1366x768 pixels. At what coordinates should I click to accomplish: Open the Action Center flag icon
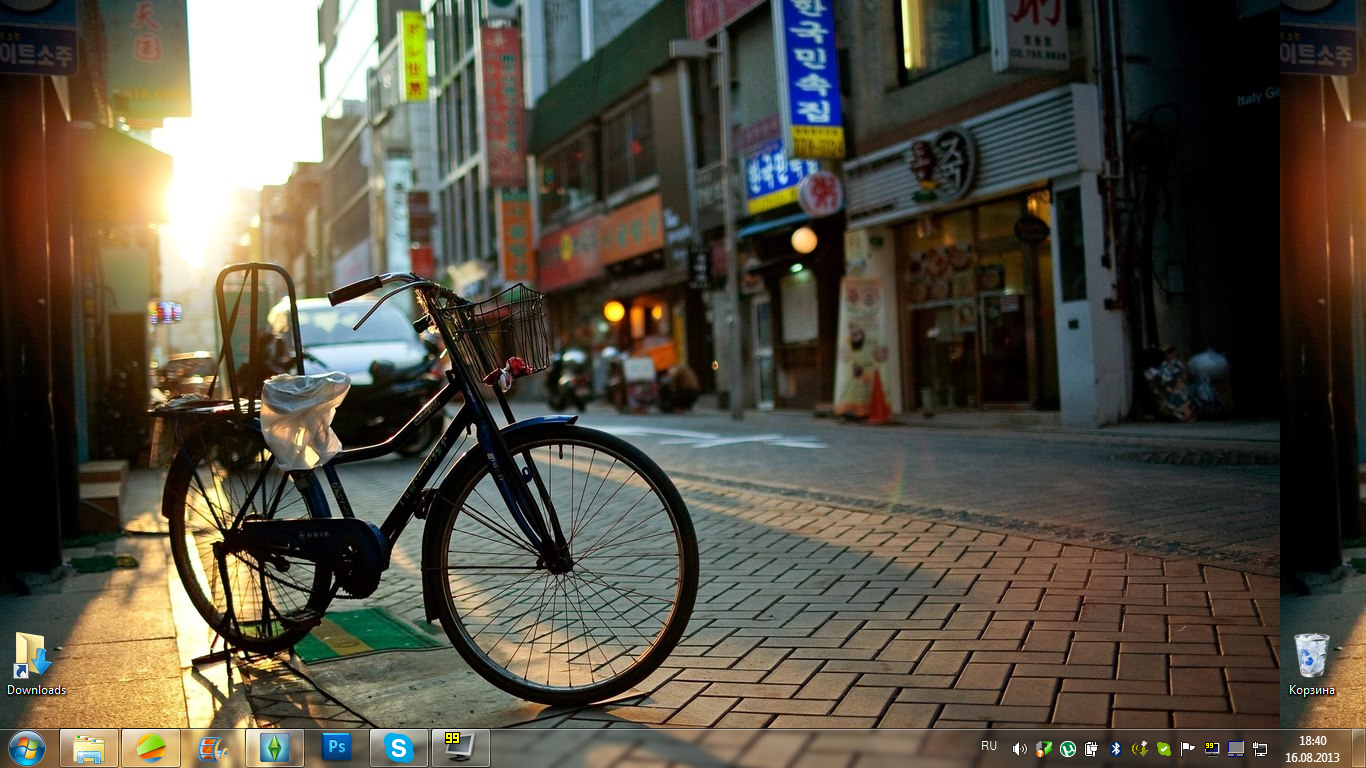click(x=1188, y=749)
